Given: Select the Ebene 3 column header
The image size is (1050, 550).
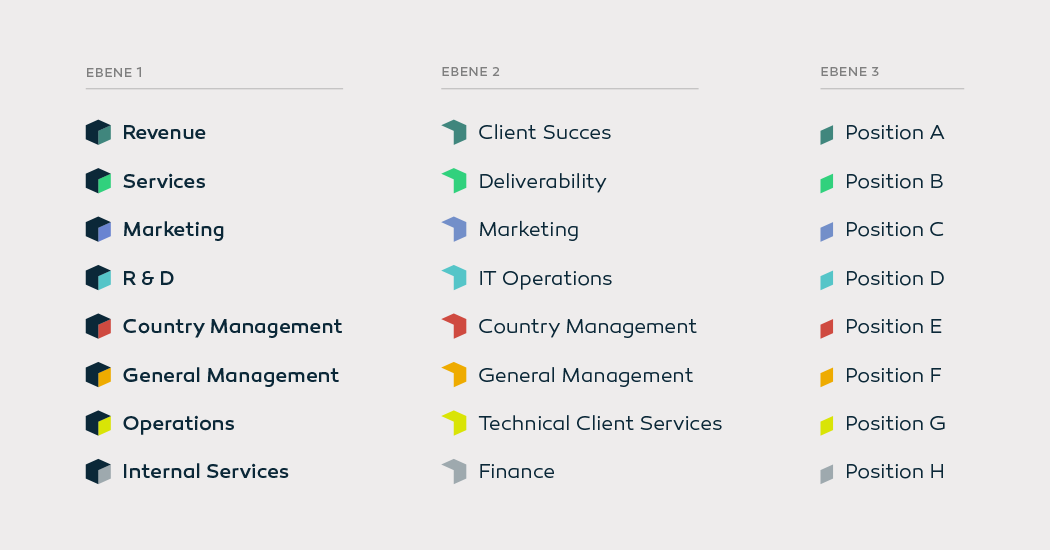Looking at the screenshot, I should [x=850, y=72].
